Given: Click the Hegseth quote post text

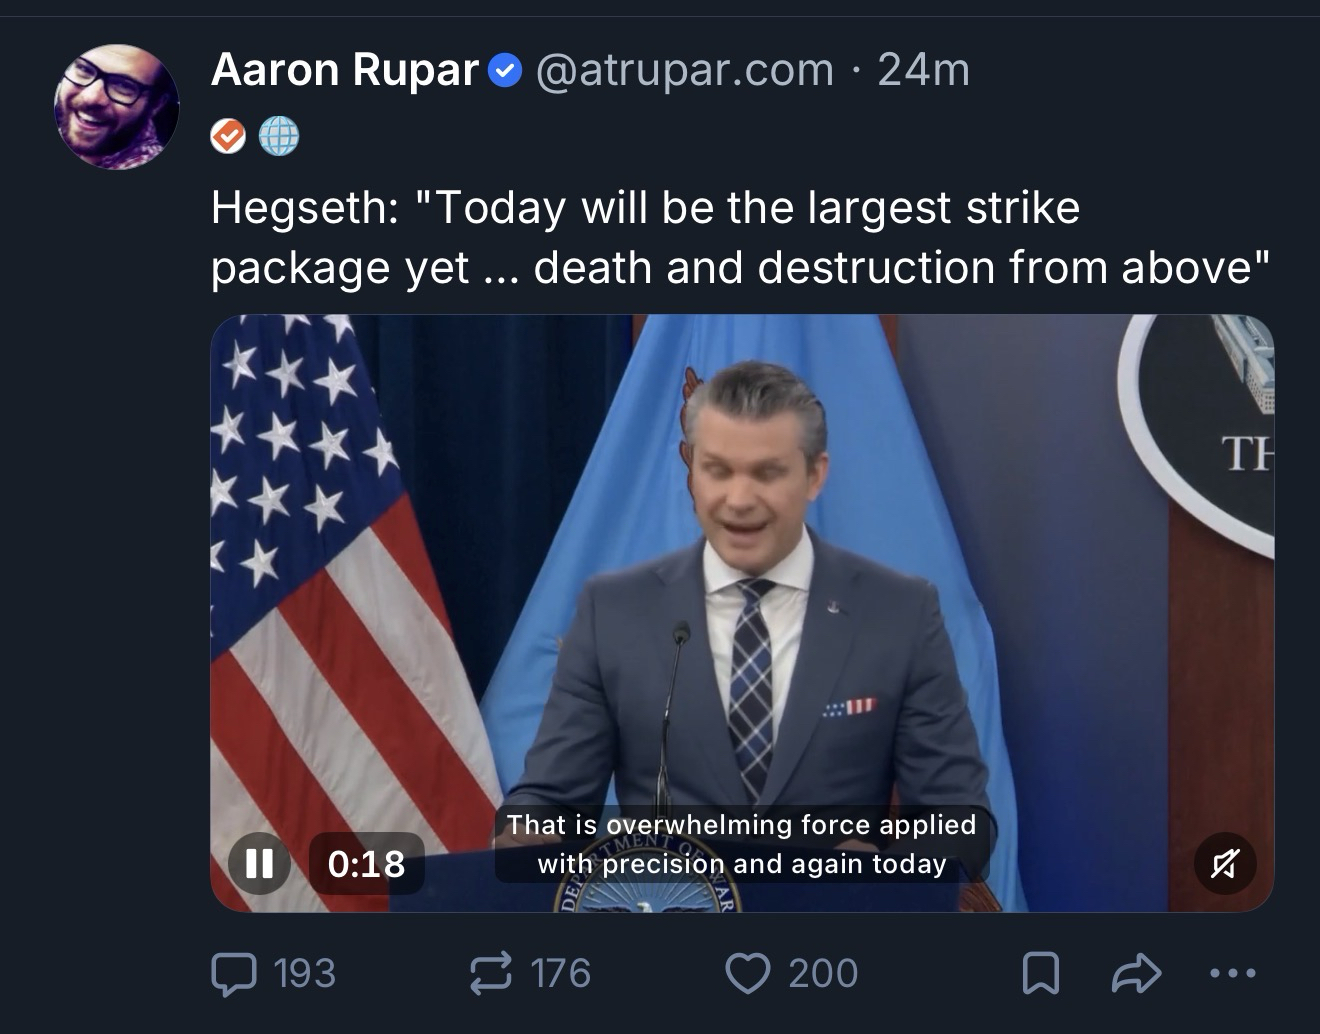Looking at the screenshot, I should coord(740,237).
